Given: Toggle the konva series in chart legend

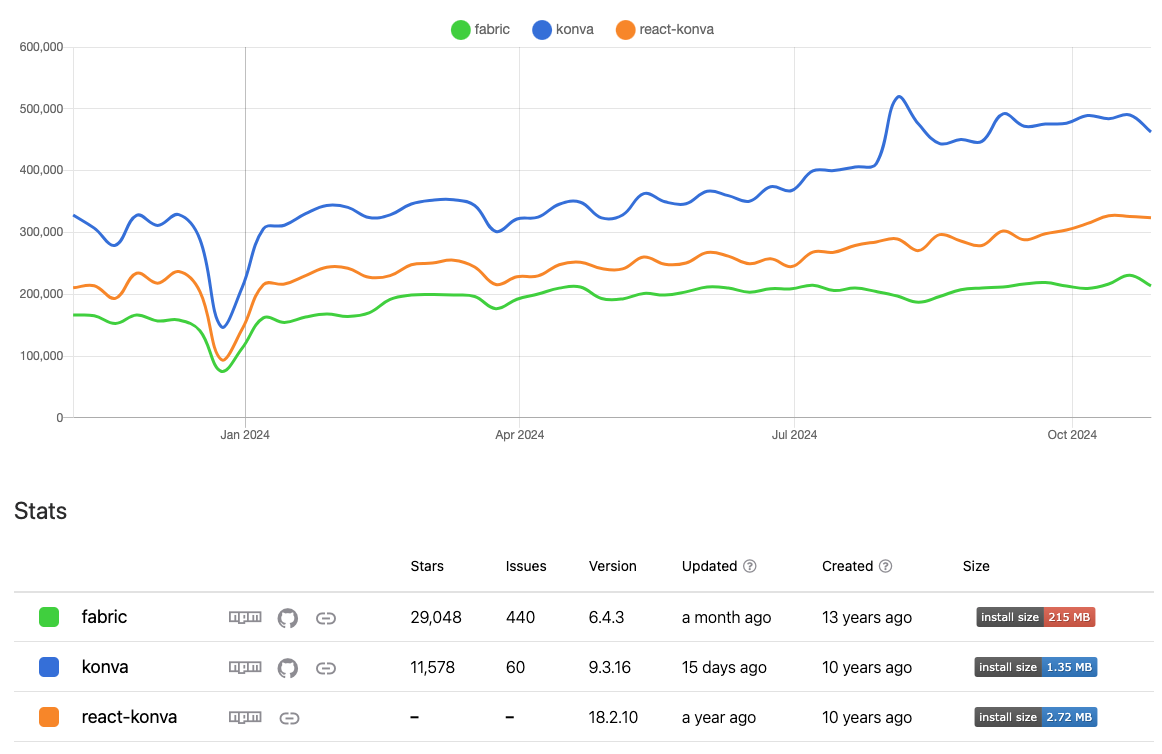Looking at the screenshot, I should pyautogui.click(x=563, y=30).
